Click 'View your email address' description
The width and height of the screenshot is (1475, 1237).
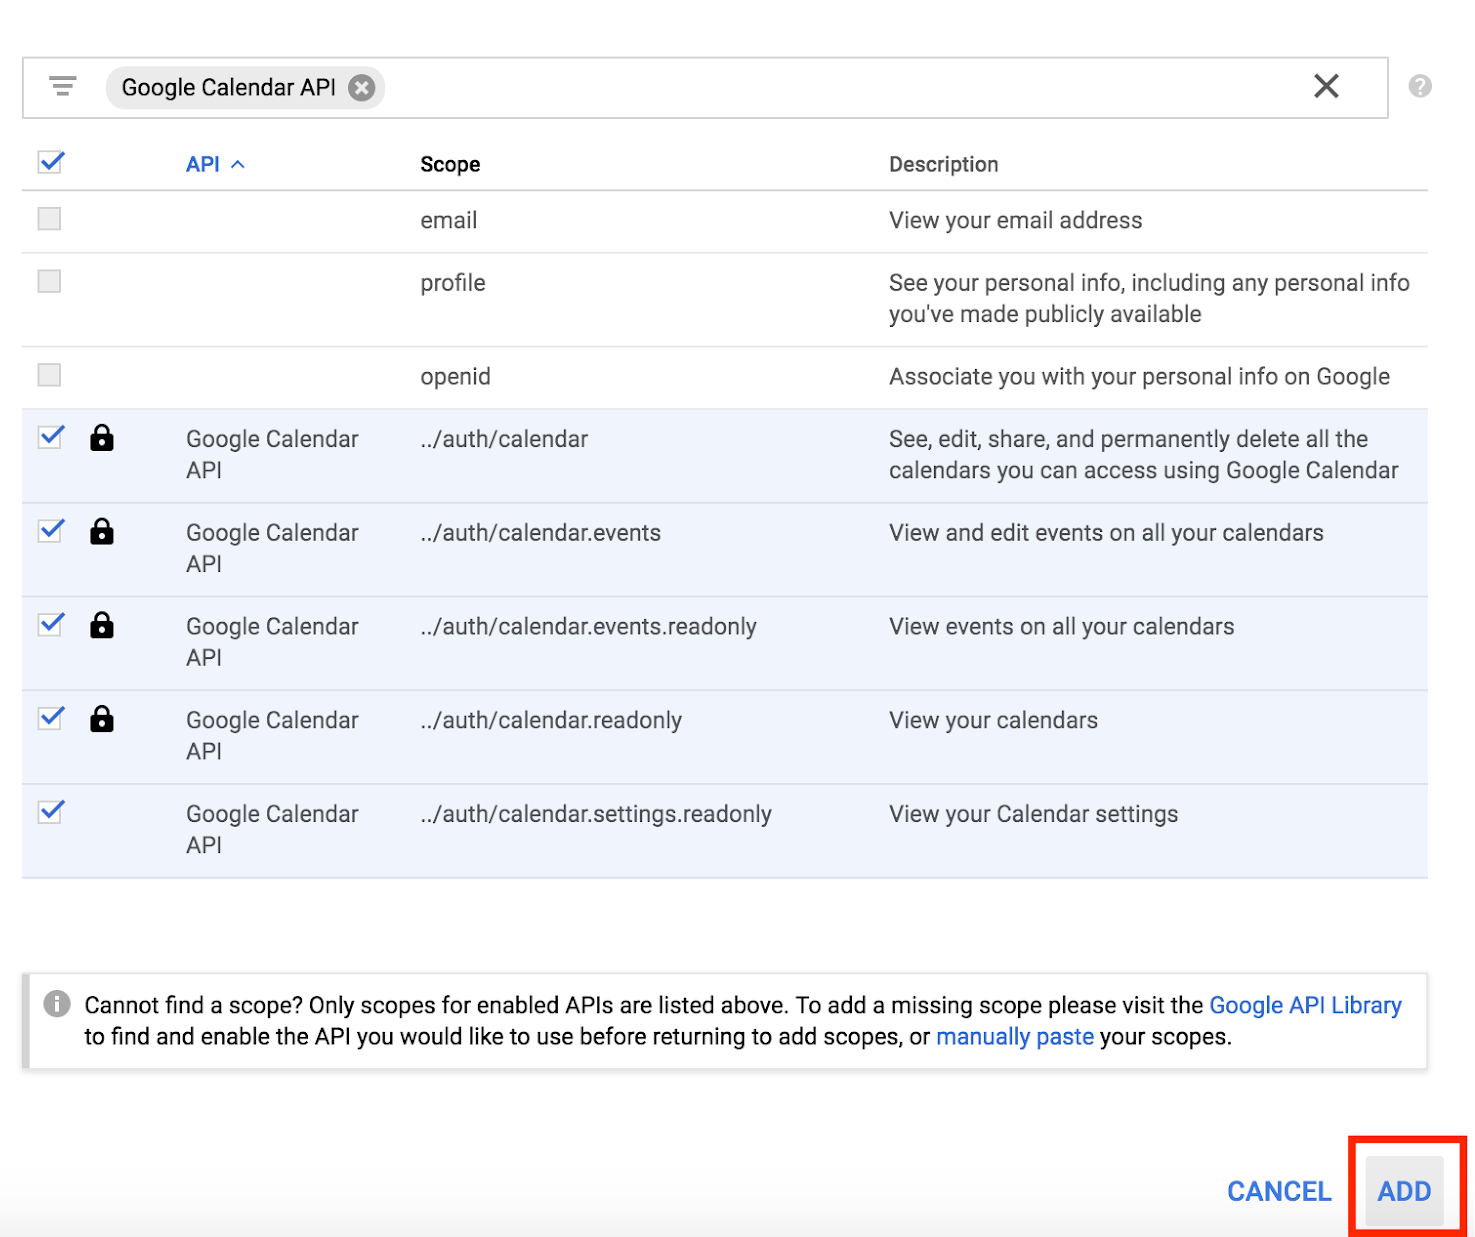(x=1015, y=220)
